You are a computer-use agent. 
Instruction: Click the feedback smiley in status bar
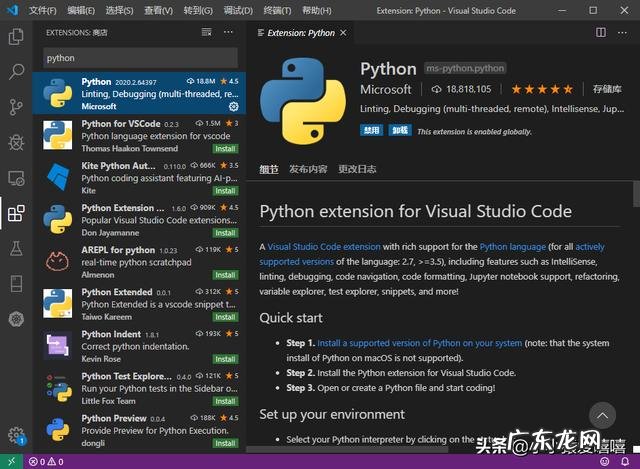click(x=604, y=462)
